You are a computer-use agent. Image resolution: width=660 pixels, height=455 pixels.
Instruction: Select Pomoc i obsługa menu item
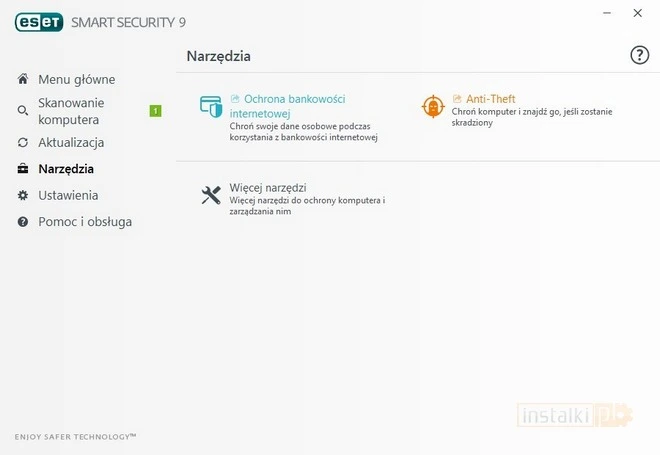point(85,221)
